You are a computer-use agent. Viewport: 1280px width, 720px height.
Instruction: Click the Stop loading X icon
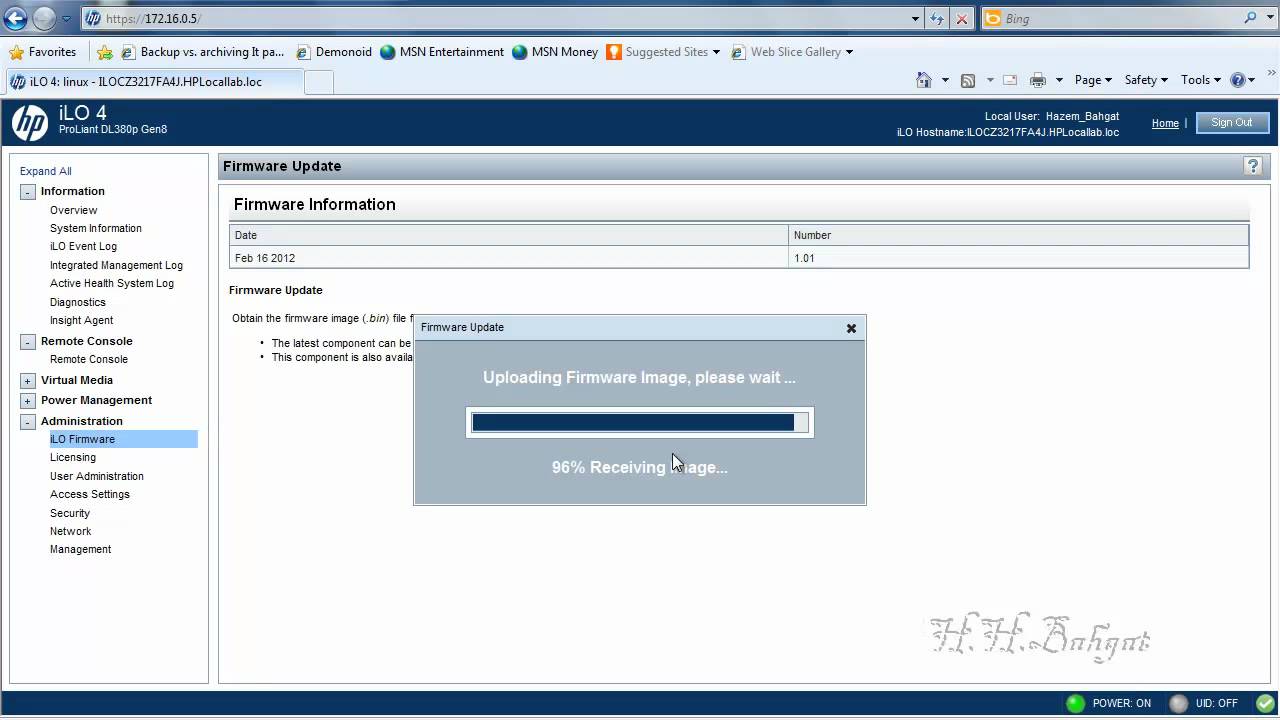click(961, 18)
